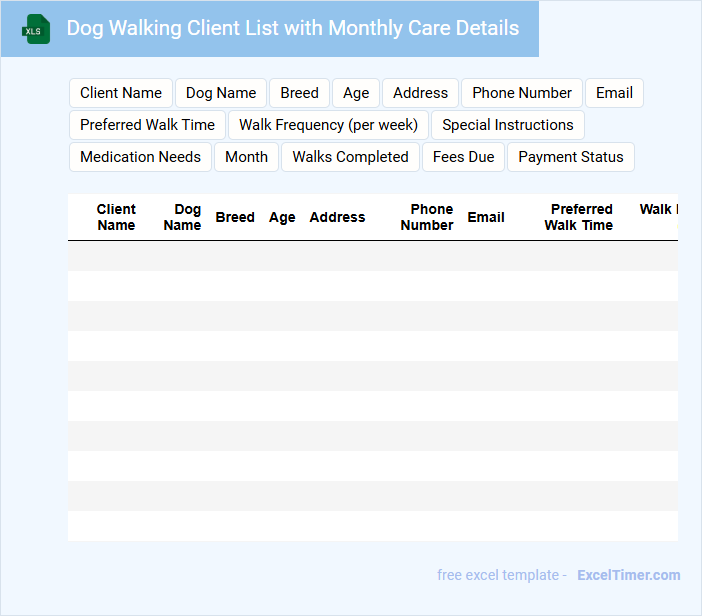Choose the Age tag
The height and width of the screenshot is (616, 702).
click(356, 93)
